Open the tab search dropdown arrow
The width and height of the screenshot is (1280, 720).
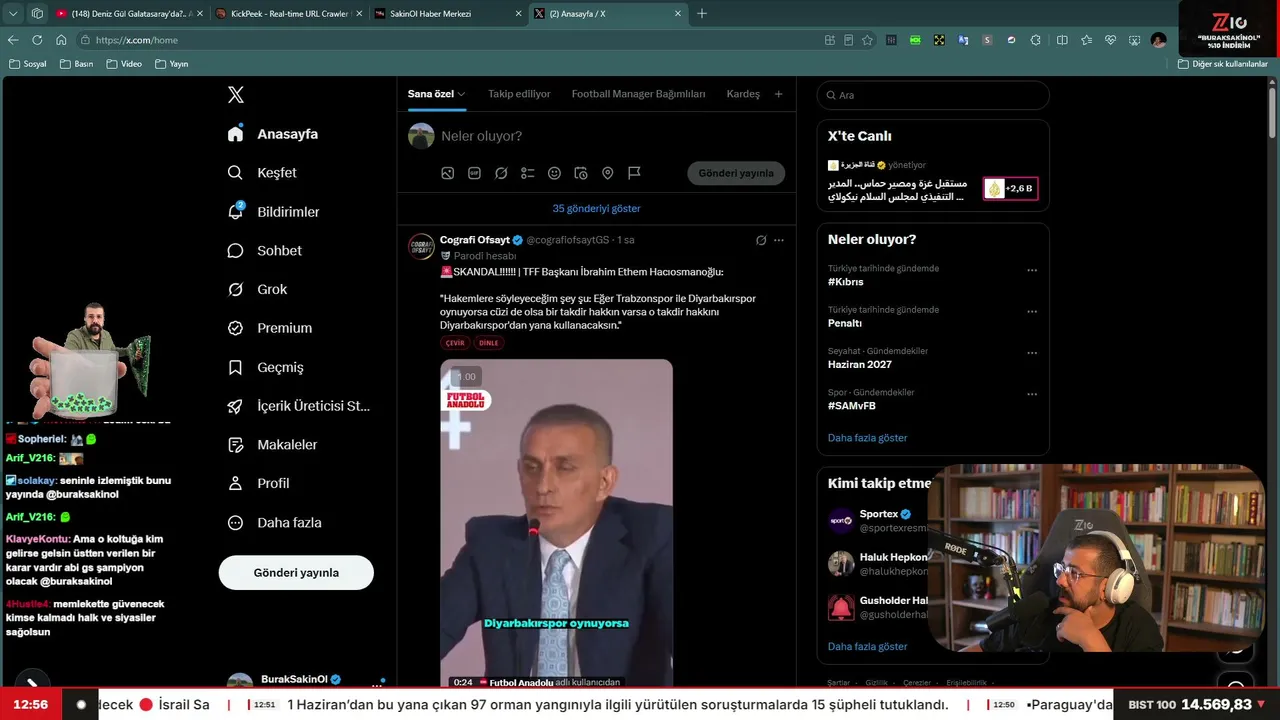coord(13,14)
